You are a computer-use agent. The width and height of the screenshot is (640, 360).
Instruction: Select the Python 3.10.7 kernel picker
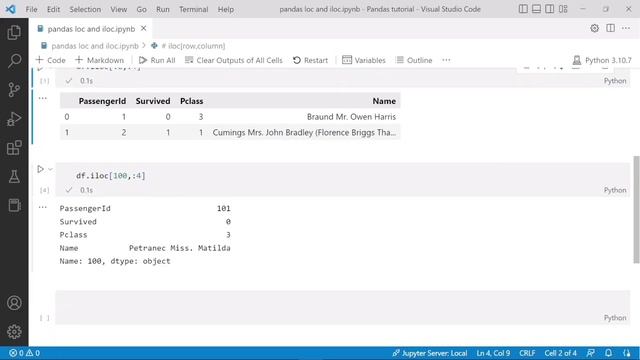click(x=602, y=60)
